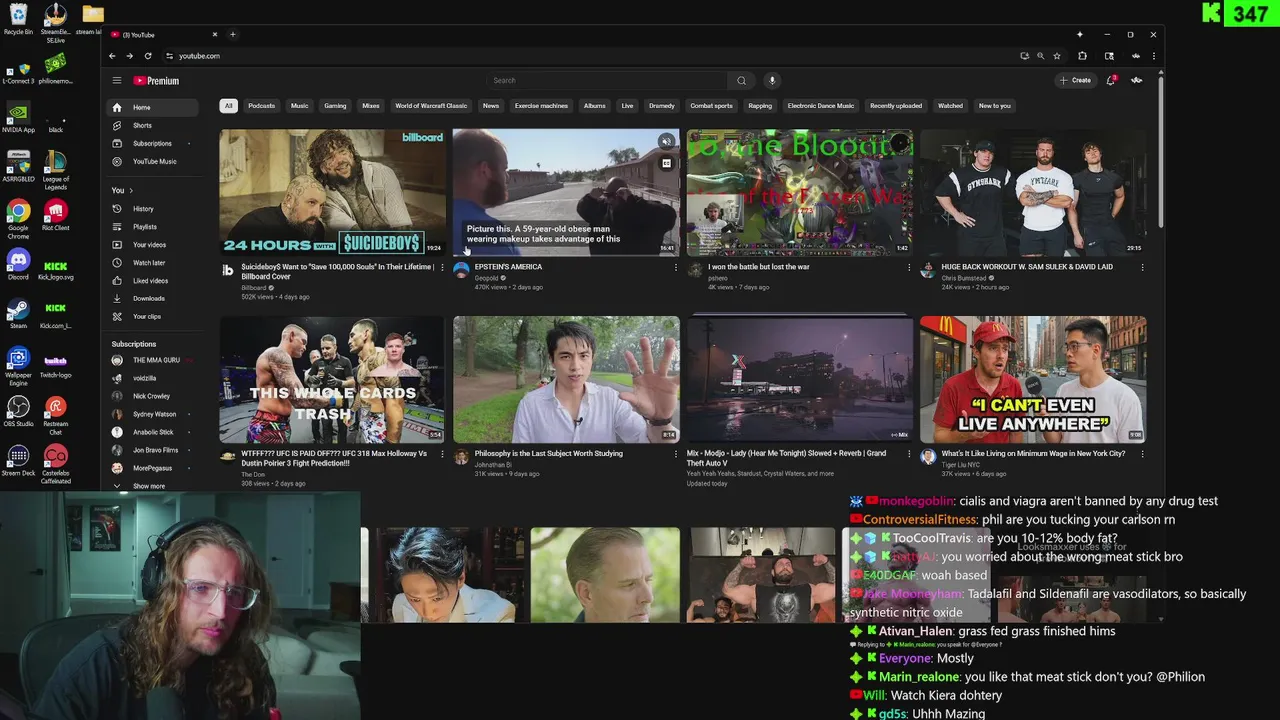Open options for Minimum Wage NYC video
This screenshot has width=1280, height=720.
tap(1142, 454)
